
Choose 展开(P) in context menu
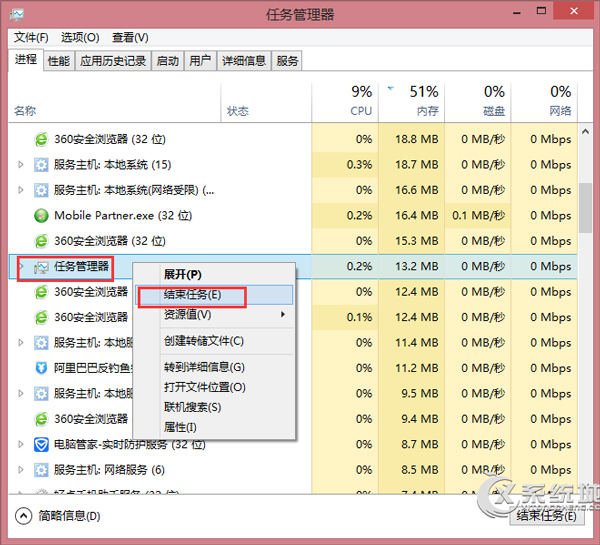[214, 275]
